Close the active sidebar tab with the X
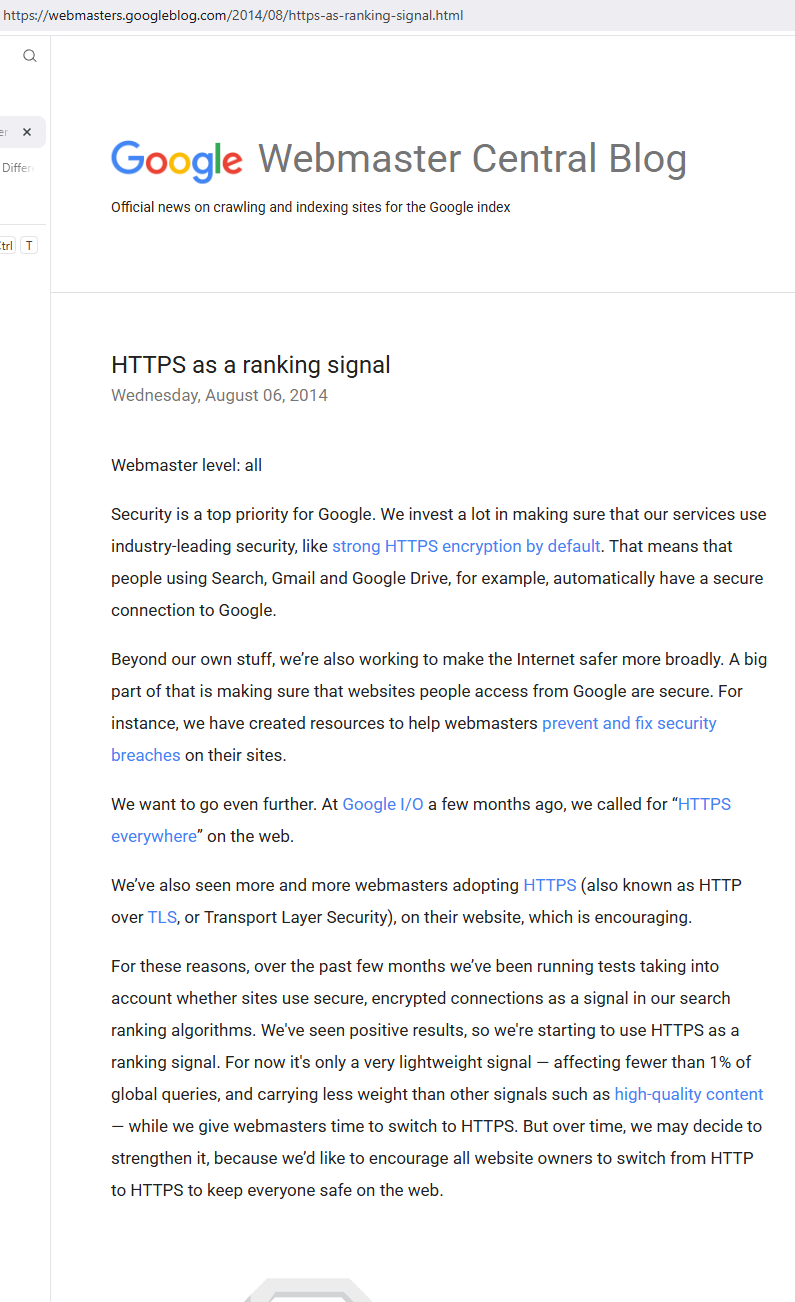 [27, 132]
